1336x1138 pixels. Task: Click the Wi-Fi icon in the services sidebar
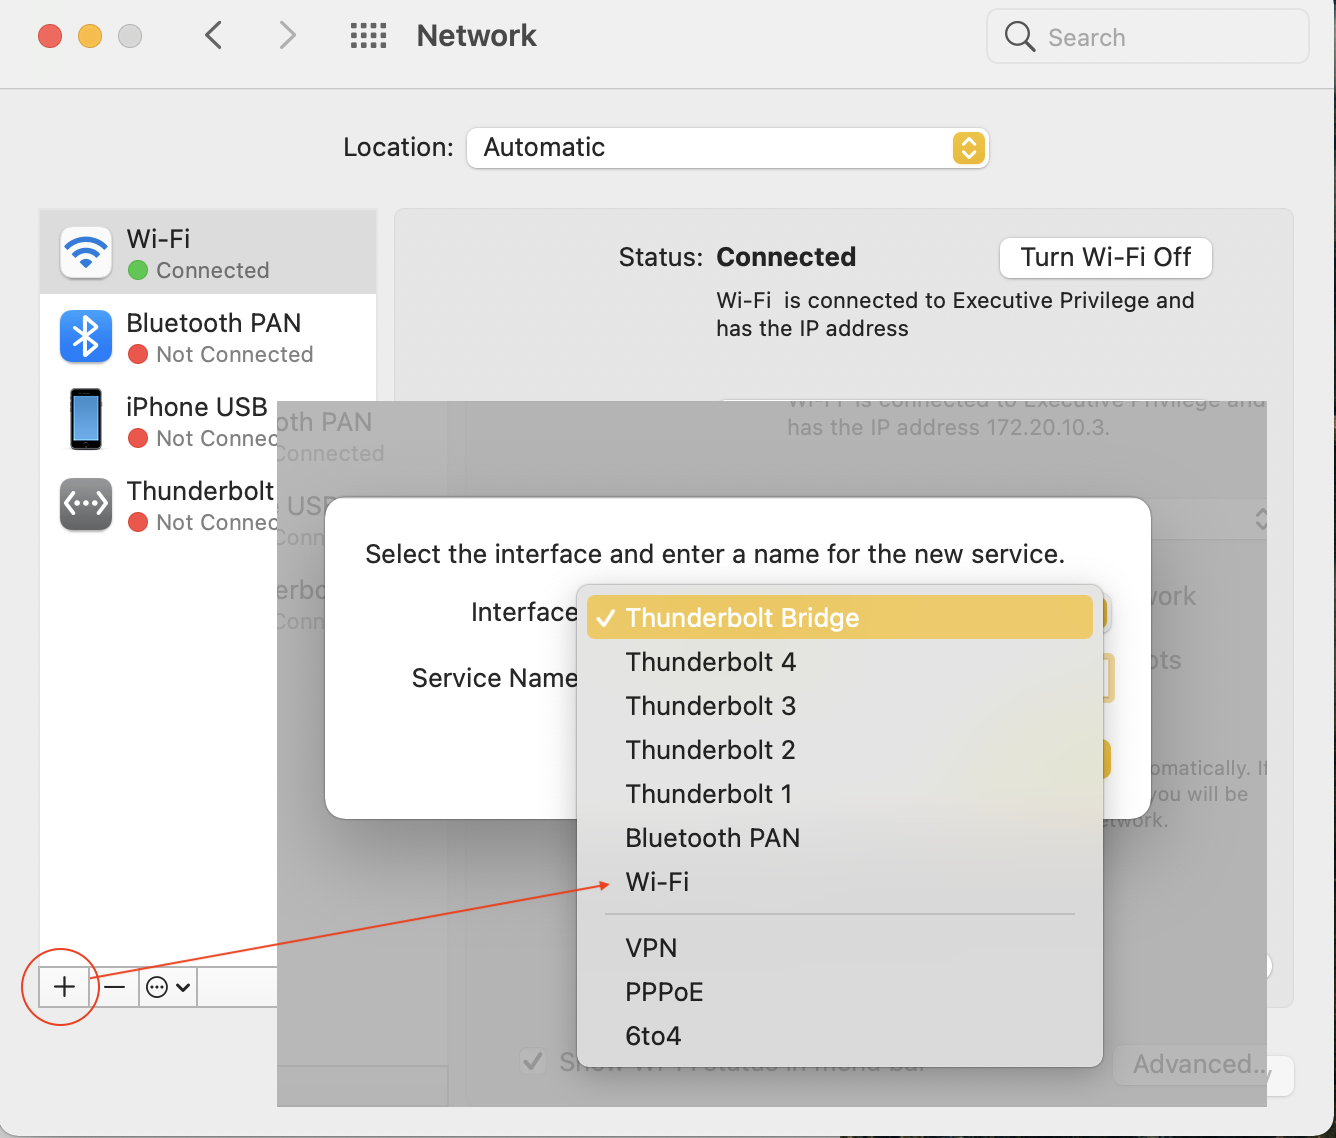pyautogui.click(x=86, y=252)
